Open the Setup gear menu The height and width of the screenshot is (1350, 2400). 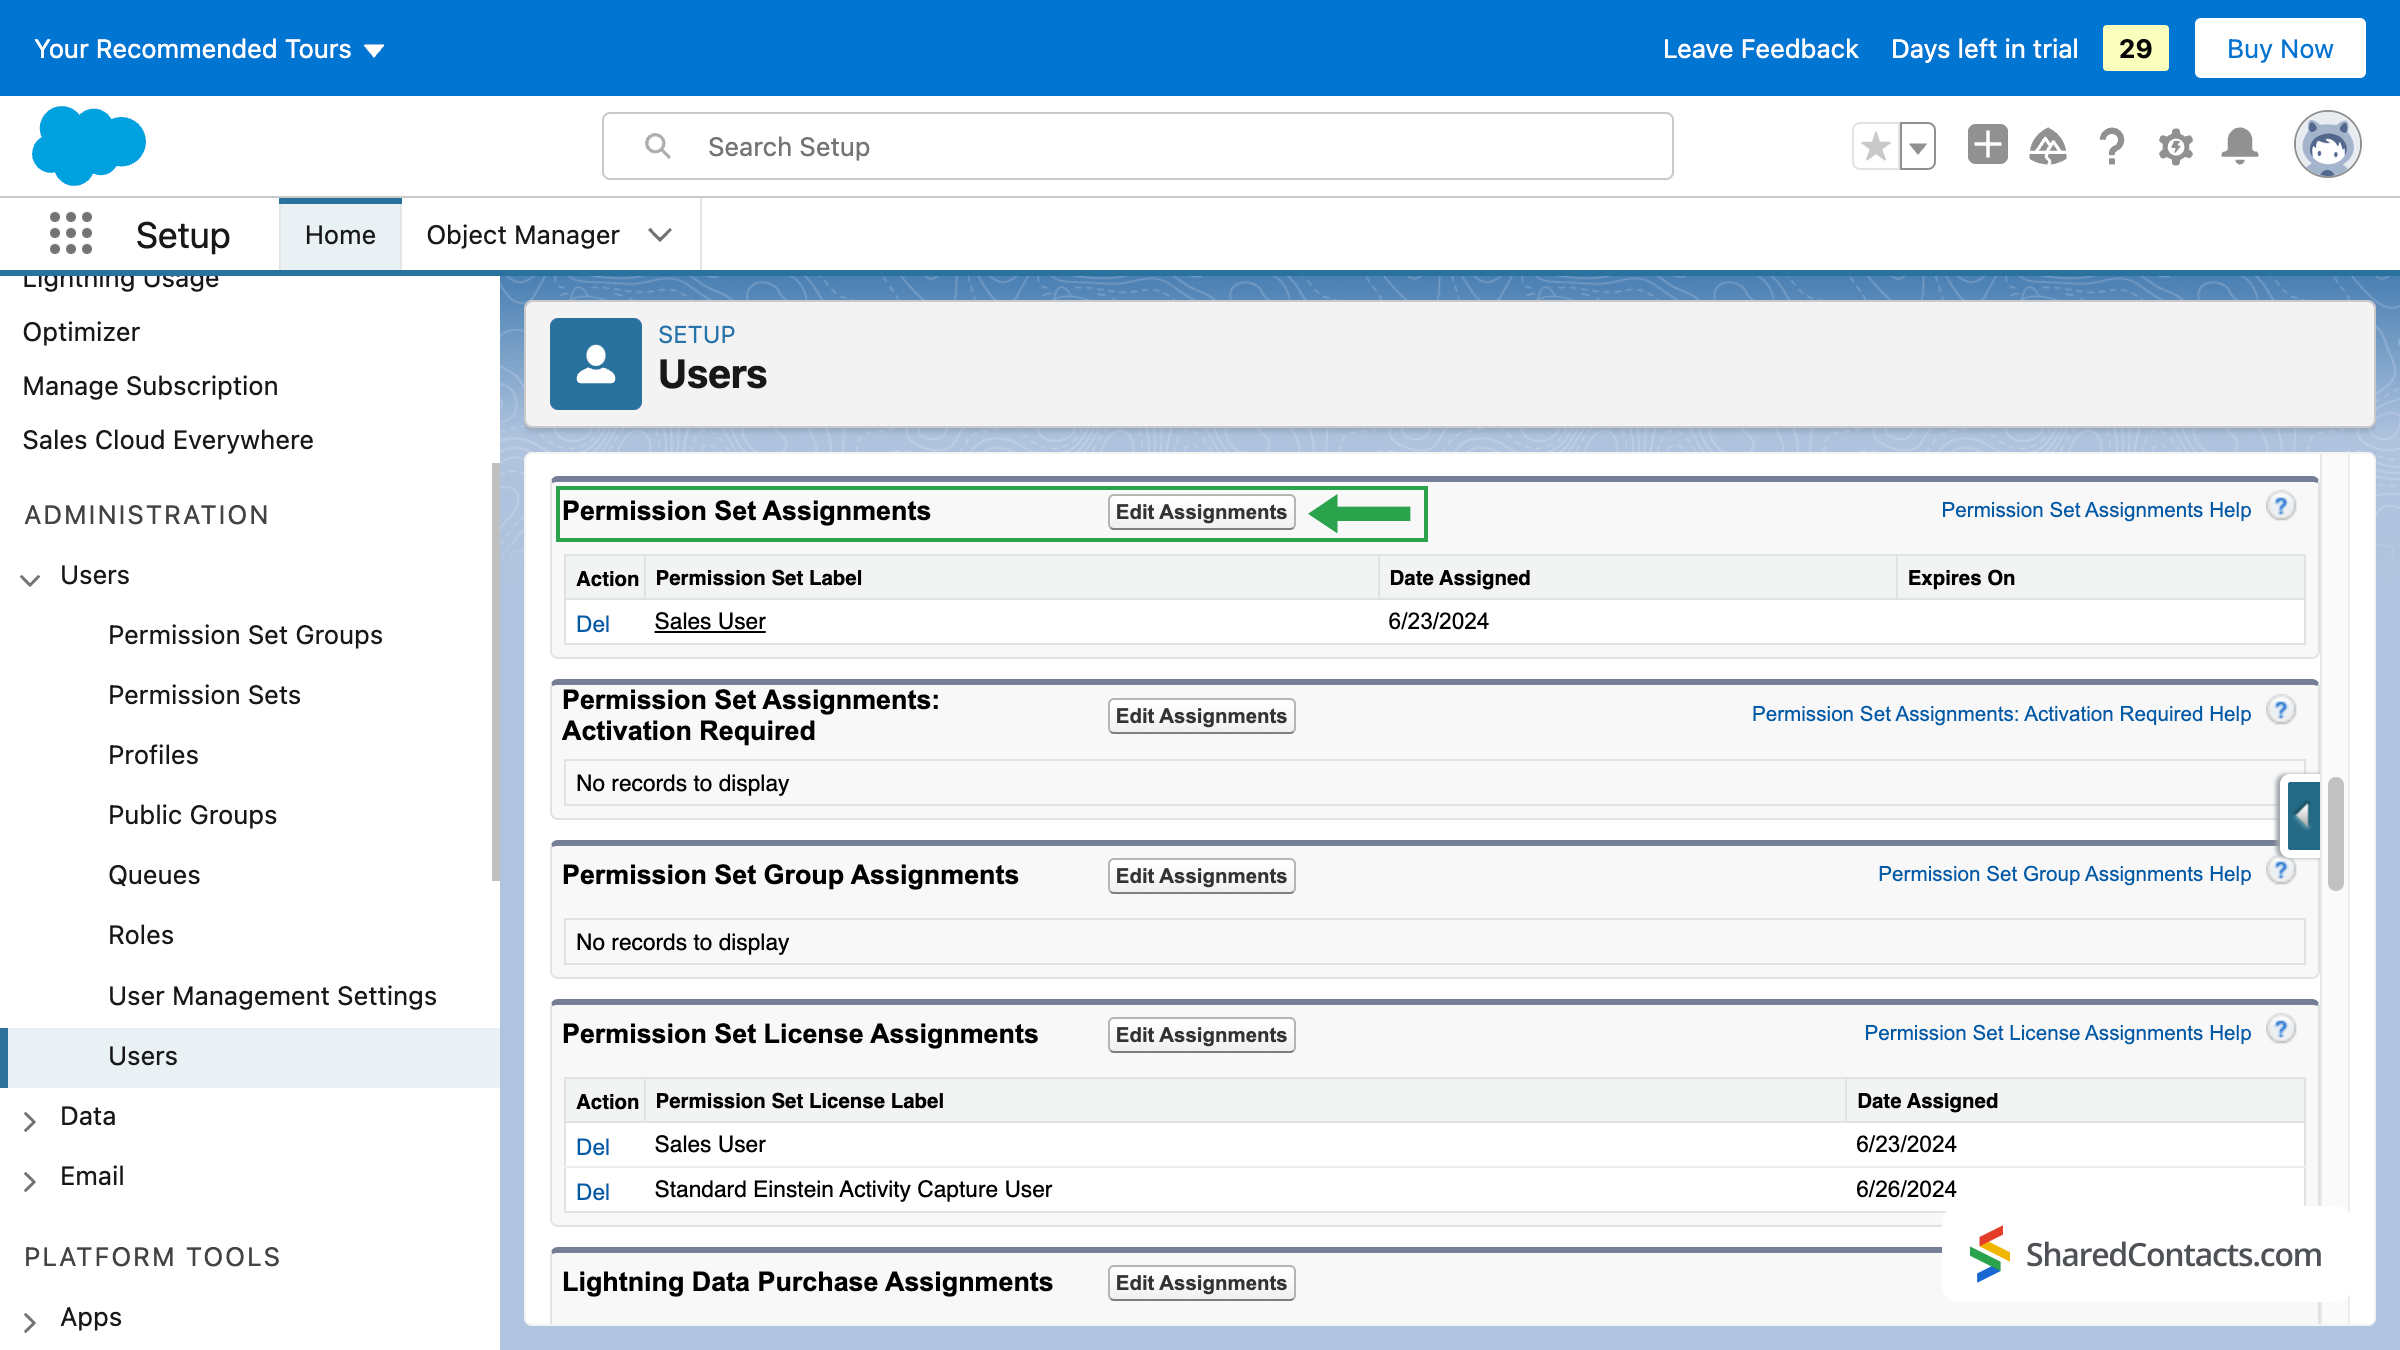pos(2176,147)
